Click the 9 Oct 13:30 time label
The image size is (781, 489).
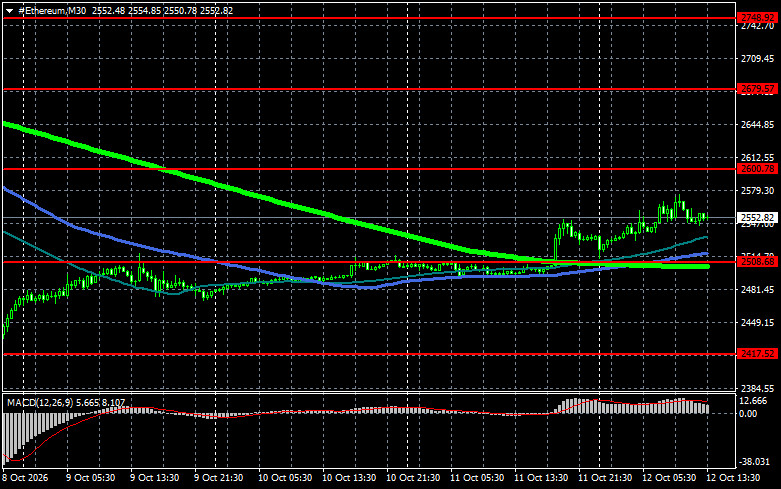[x=154, y=478]
